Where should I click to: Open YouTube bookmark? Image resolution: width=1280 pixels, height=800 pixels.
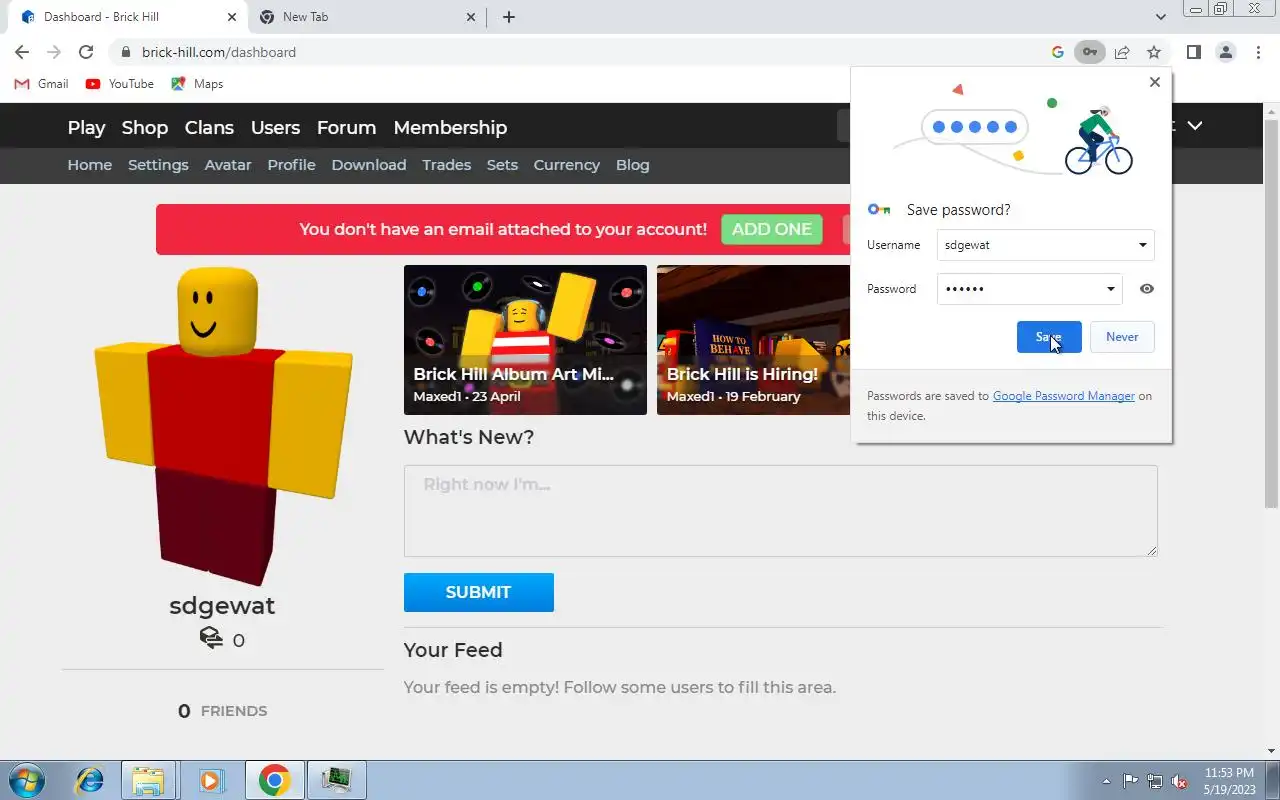120,84
